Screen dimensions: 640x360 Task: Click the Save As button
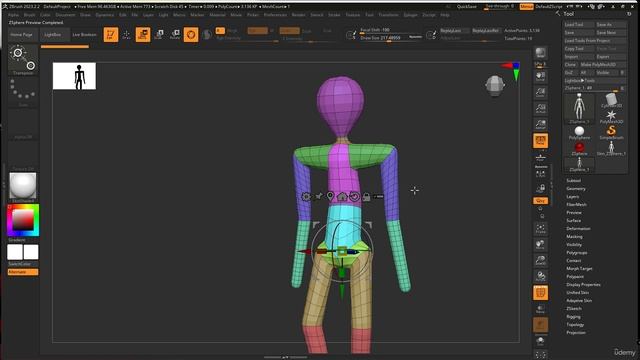click(611, 24)
